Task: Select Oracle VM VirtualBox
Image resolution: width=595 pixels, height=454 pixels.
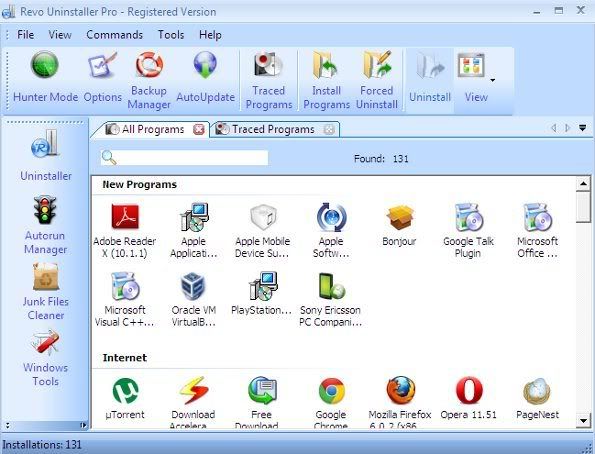Action: click(x=194, y=300)
